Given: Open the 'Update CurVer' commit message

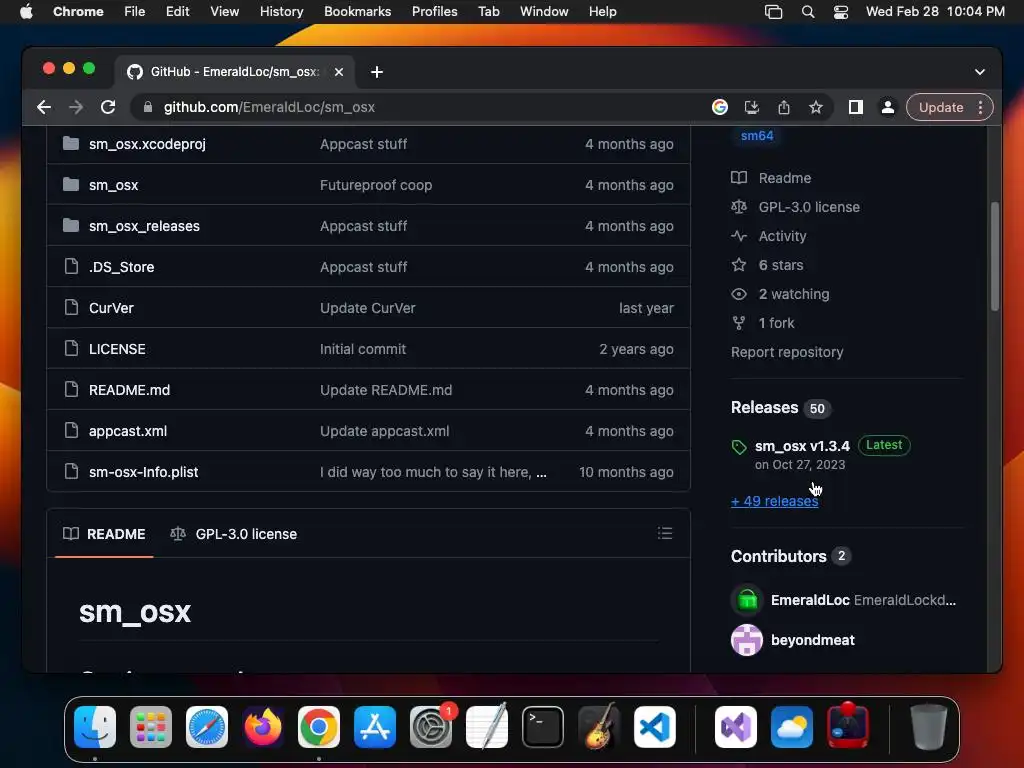Looking at the screenshot, I should pyautogui.click(x=368, y=308).
